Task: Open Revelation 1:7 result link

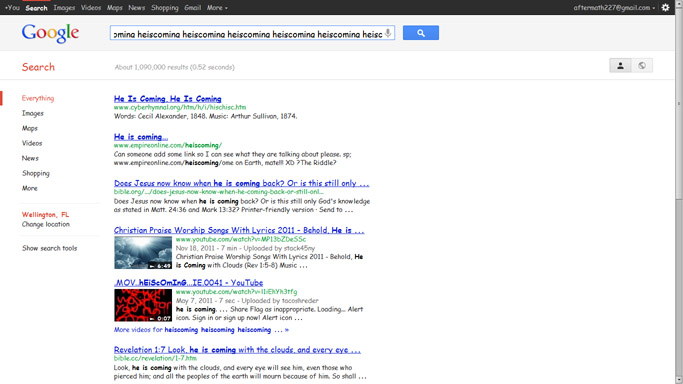Action: pos(237,350)
